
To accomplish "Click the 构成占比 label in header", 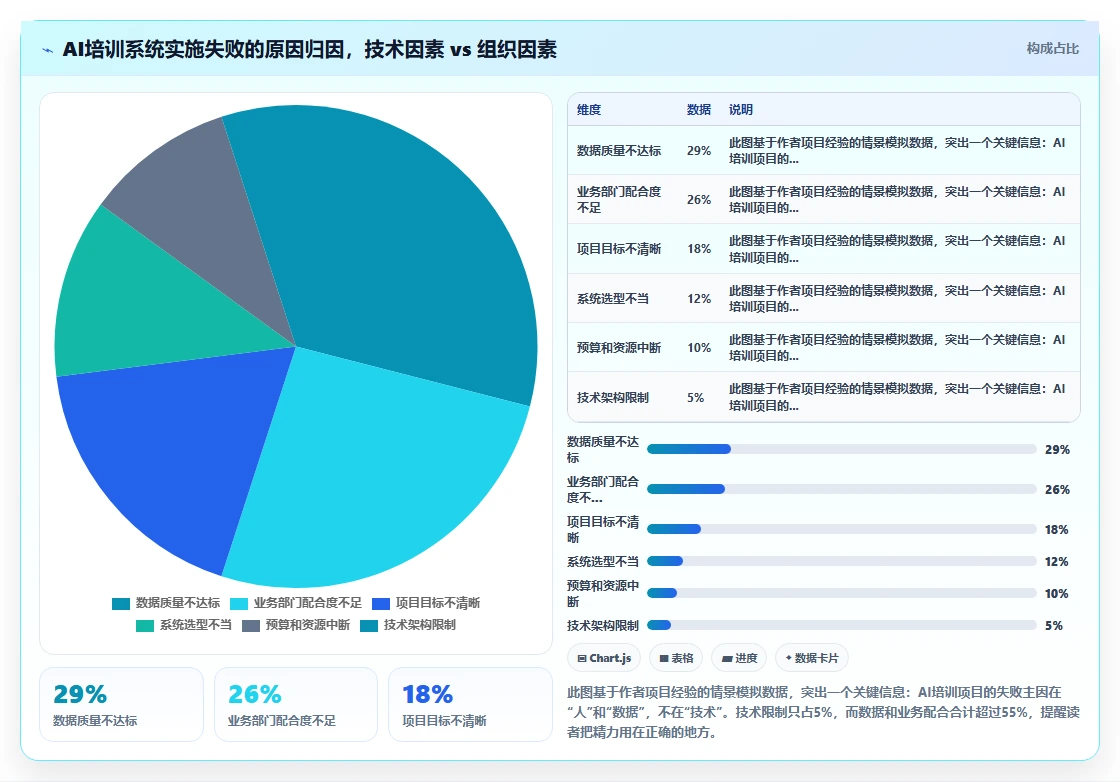I will (x=1052, y=49).
